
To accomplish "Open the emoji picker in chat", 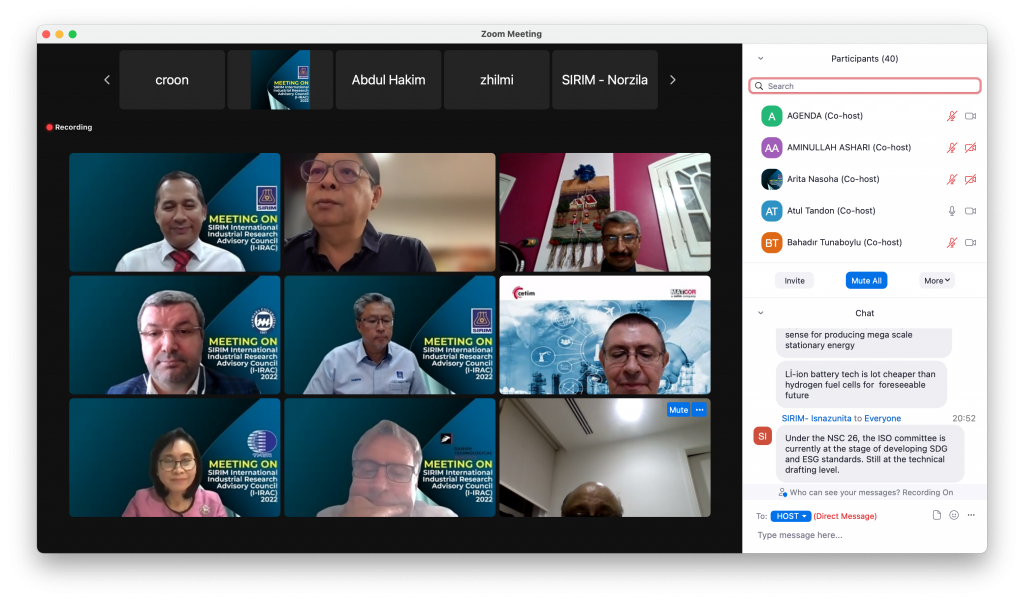I will tap(954, 515).
